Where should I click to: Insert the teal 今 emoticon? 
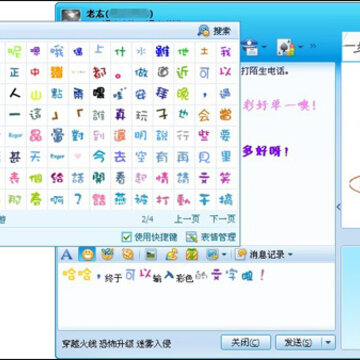pyautogui.click(x=99, y=156)
